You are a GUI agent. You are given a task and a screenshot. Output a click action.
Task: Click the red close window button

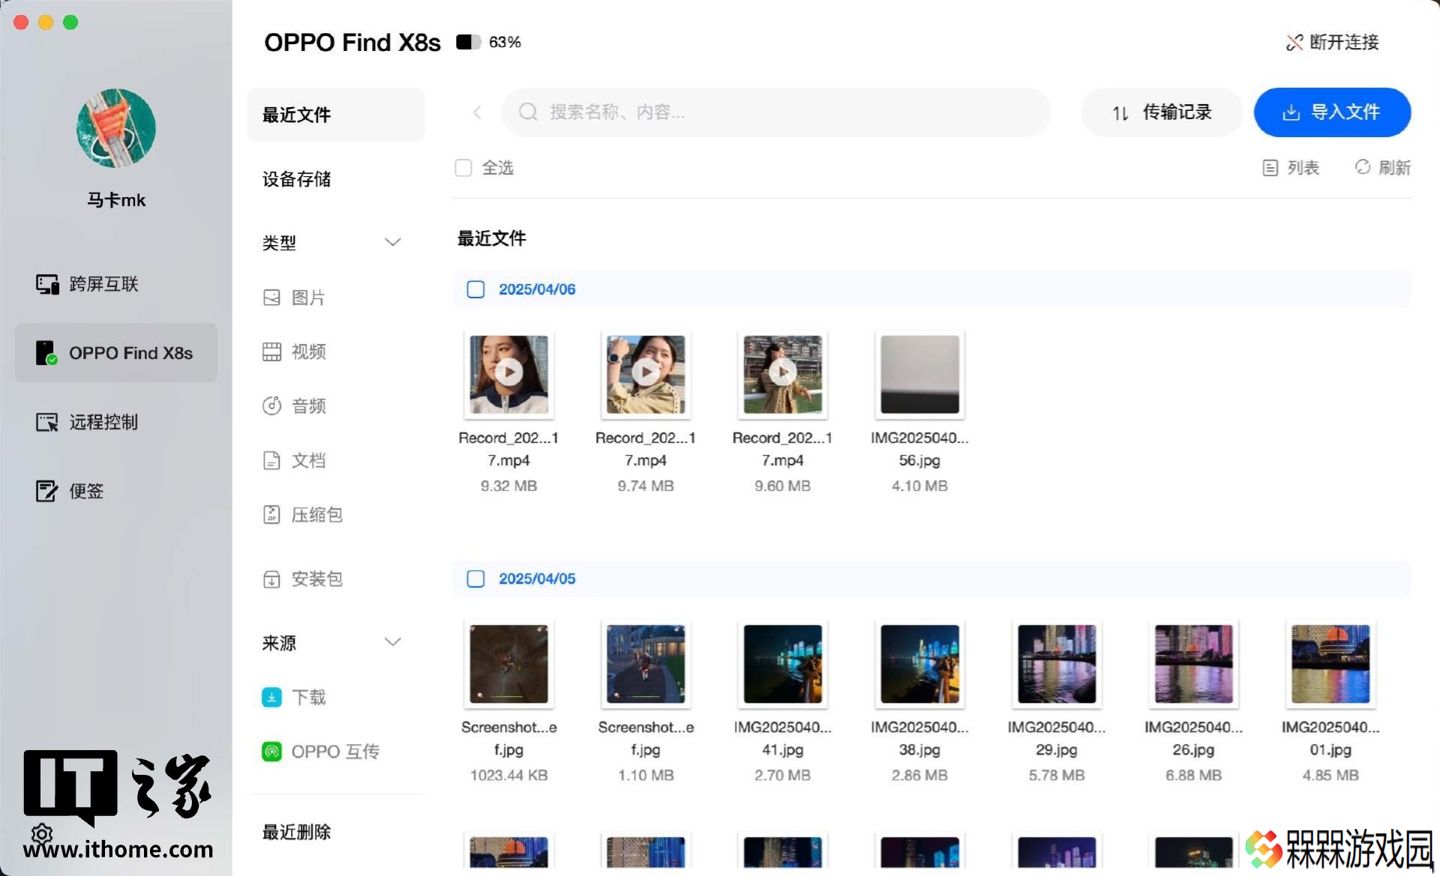point(21,22)
